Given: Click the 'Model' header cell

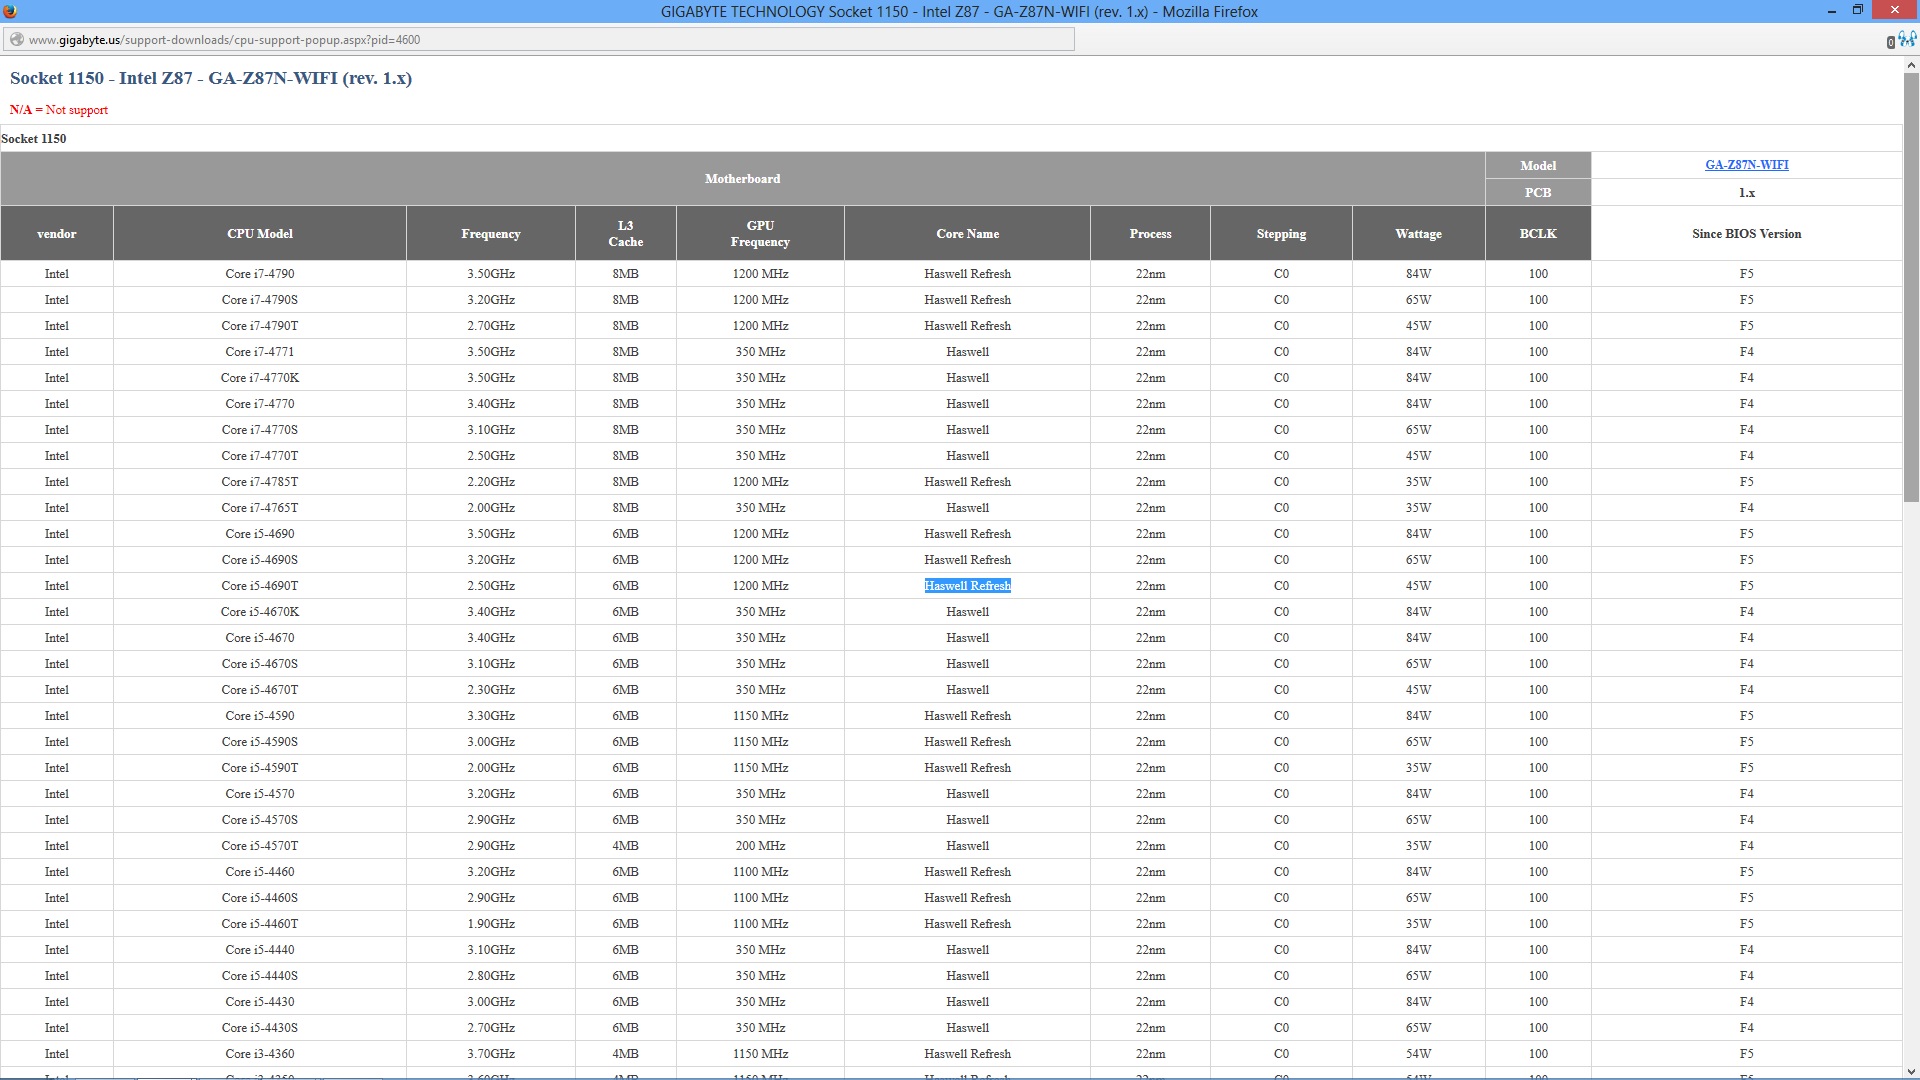Looking at the screenshot, I should coord(1538,166).
